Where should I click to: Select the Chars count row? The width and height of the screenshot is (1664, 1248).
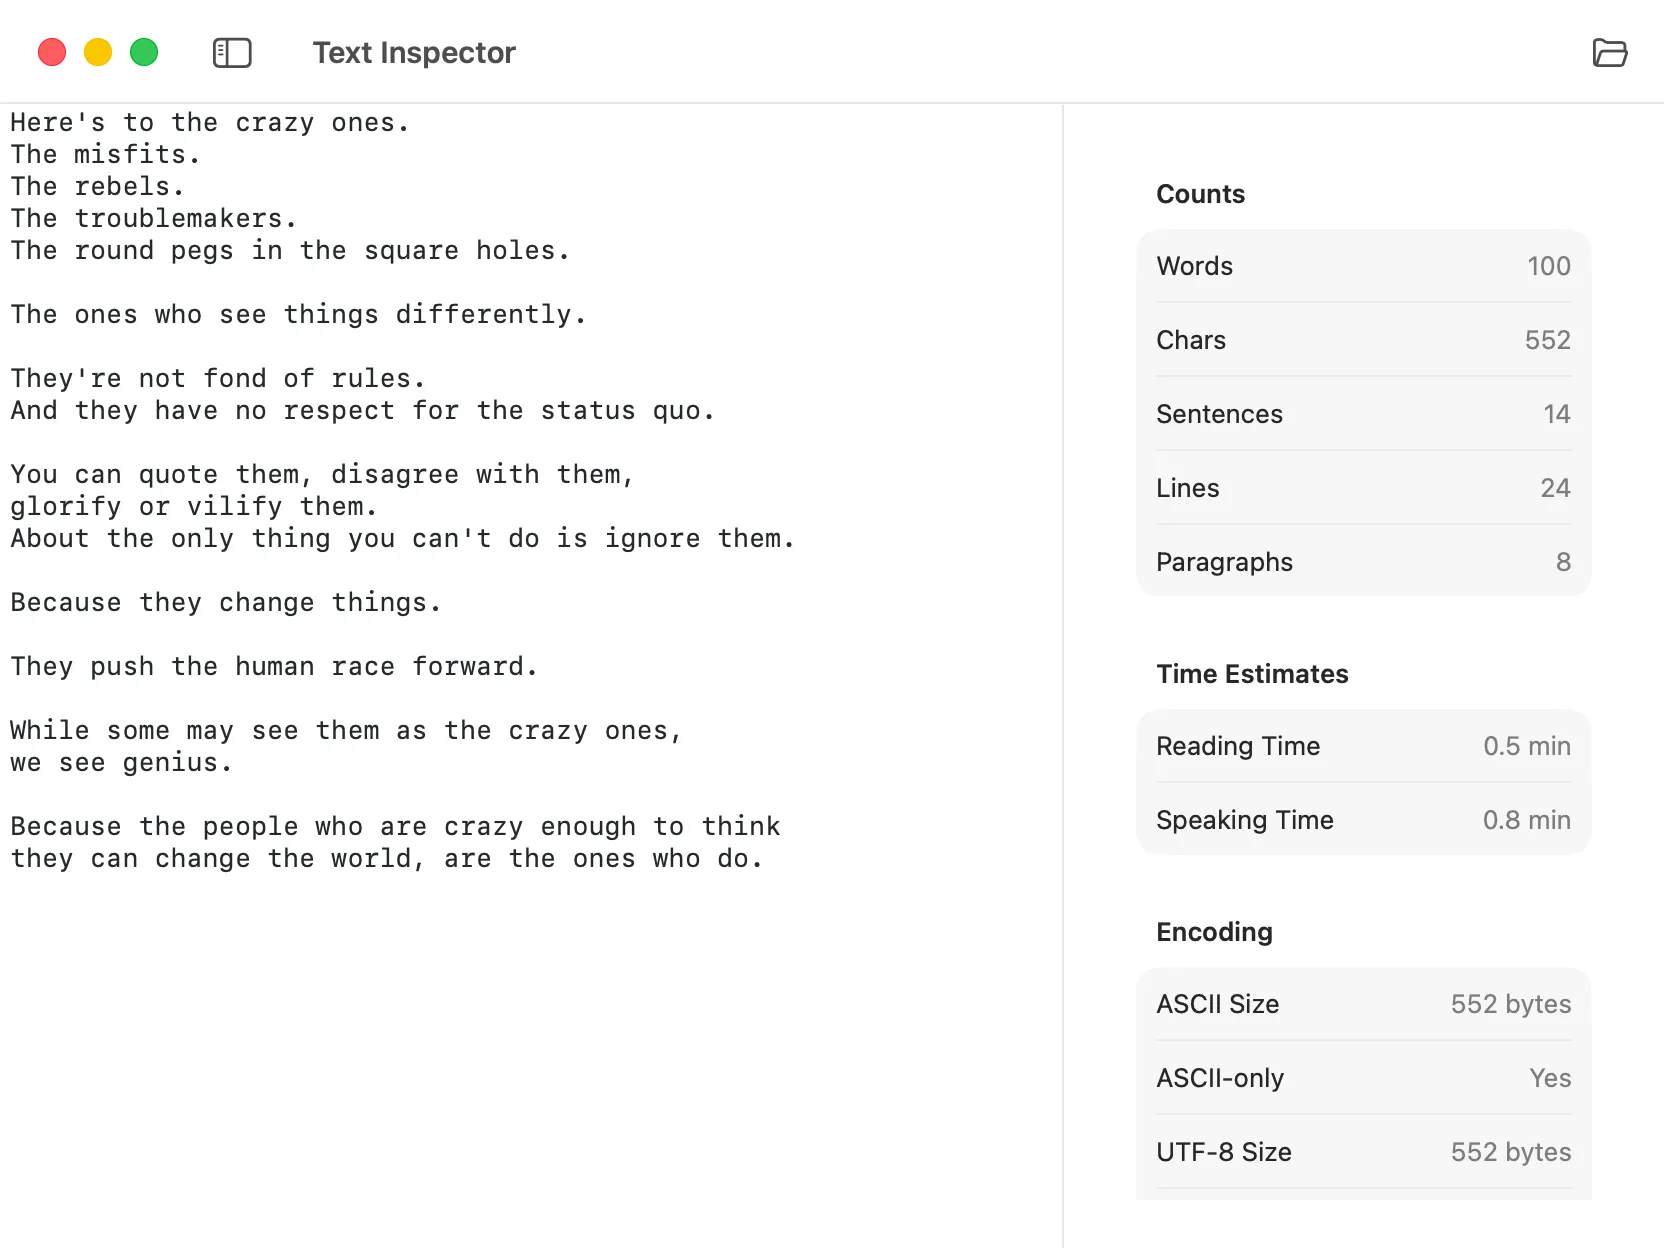click(1362, 340)
